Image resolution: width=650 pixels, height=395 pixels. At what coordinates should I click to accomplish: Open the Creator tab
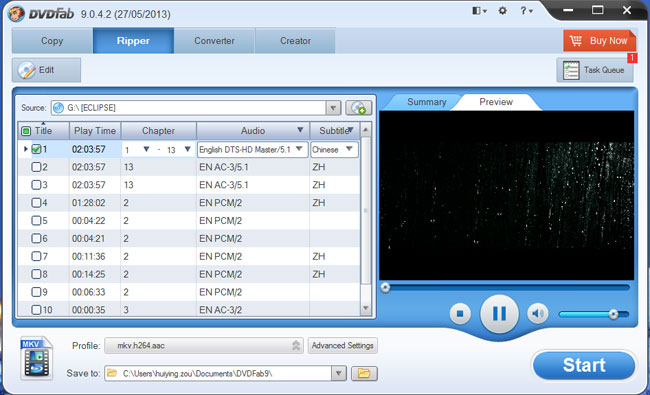click(295, 41)
